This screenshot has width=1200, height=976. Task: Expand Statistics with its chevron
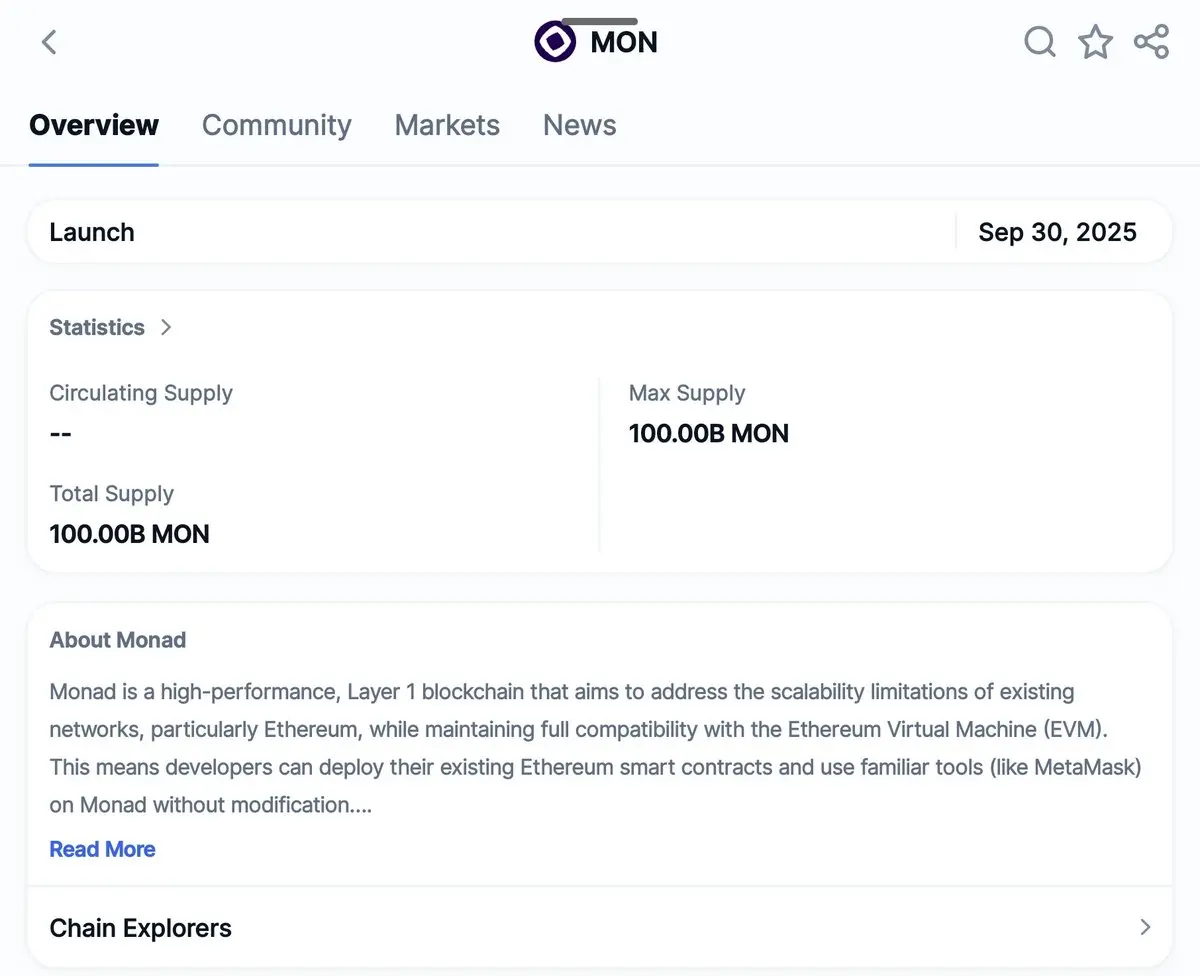click(x=166, y=327)
